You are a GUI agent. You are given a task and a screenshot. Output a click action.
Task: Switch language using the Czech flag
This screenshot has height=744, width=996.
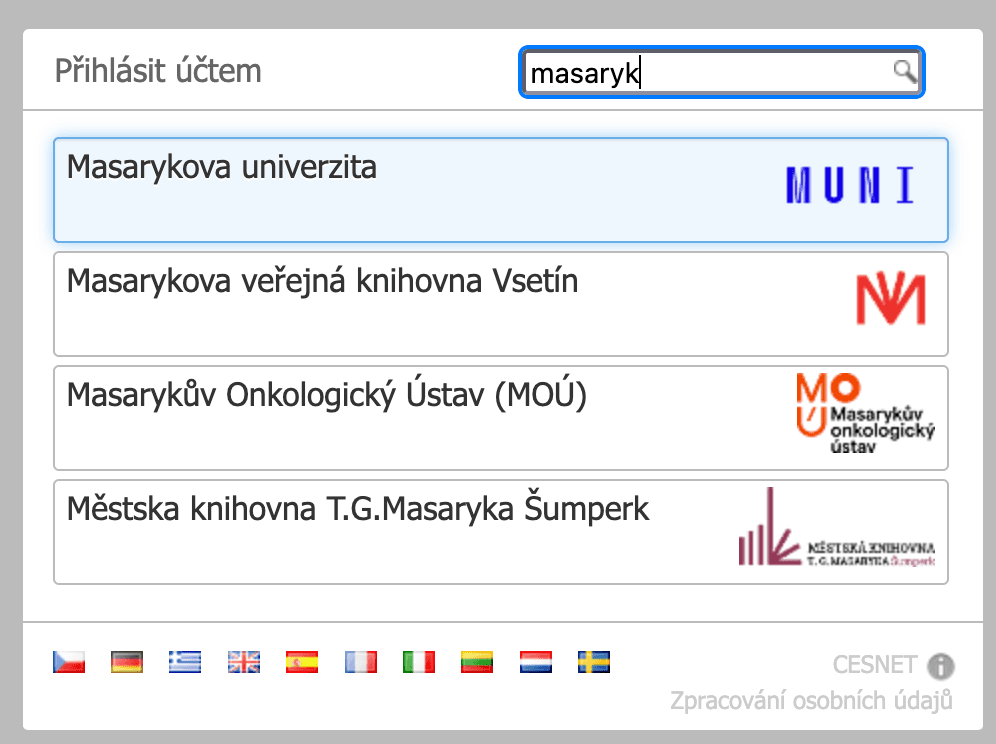(68, 661)
